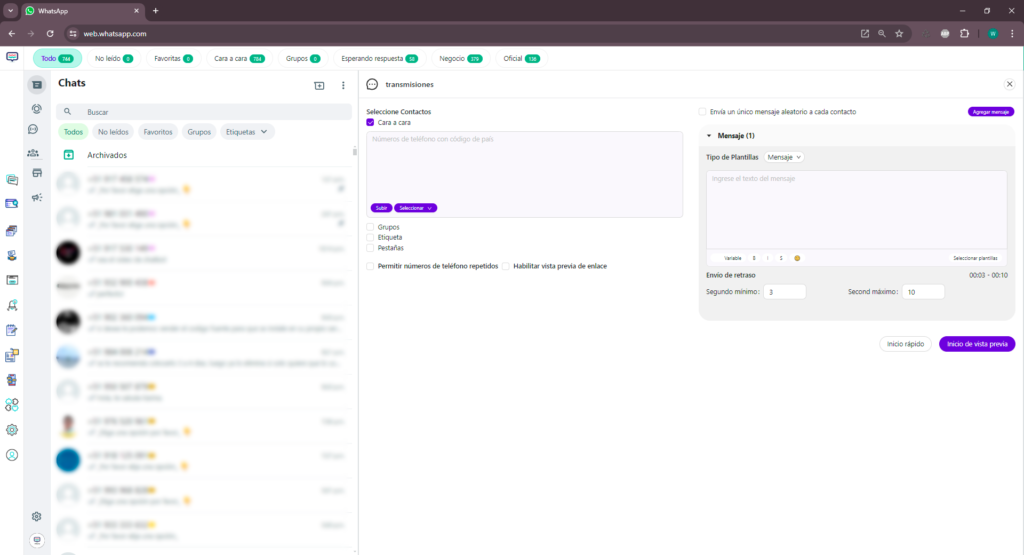Insert emoji via the smiley icon
The height and width of the screenshot is (555, 1024).
(x=797, y=258)
